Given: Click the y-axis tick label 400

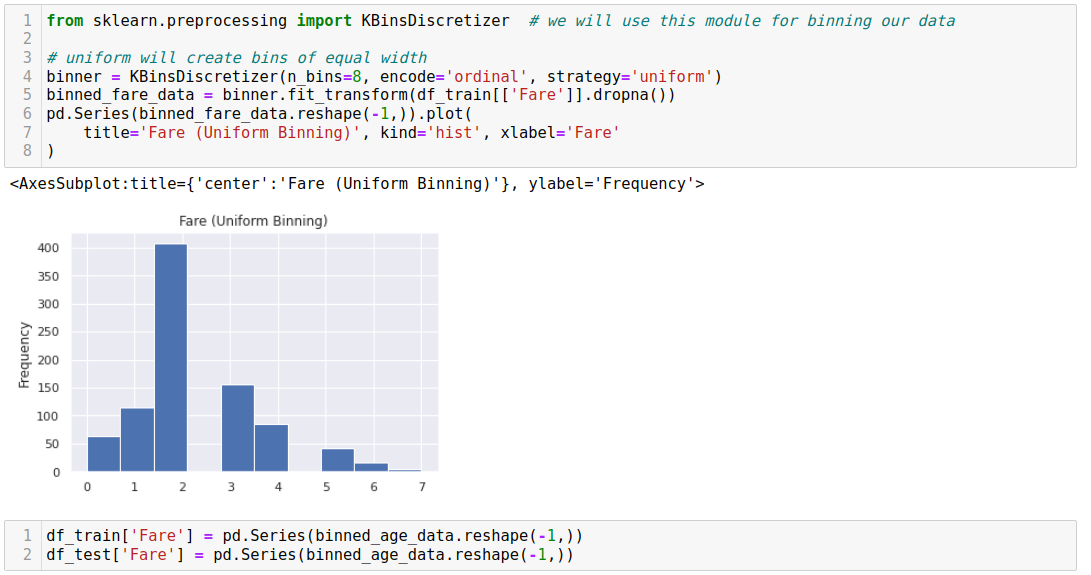Looking at the screenshot, I should [49, 249].
